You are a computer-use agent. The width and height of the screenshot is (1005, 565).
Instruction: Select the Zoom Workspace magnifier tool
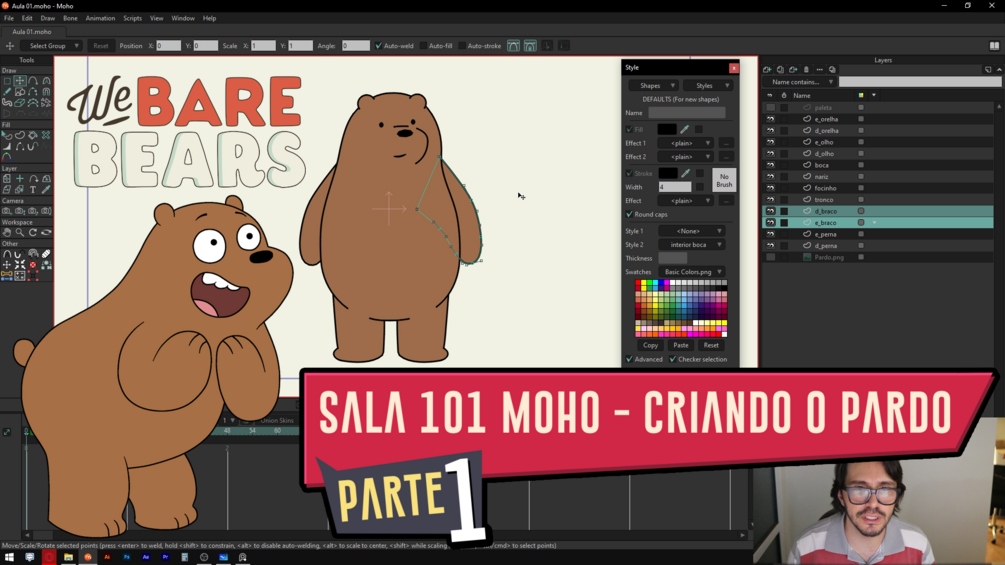coord(20,233)
